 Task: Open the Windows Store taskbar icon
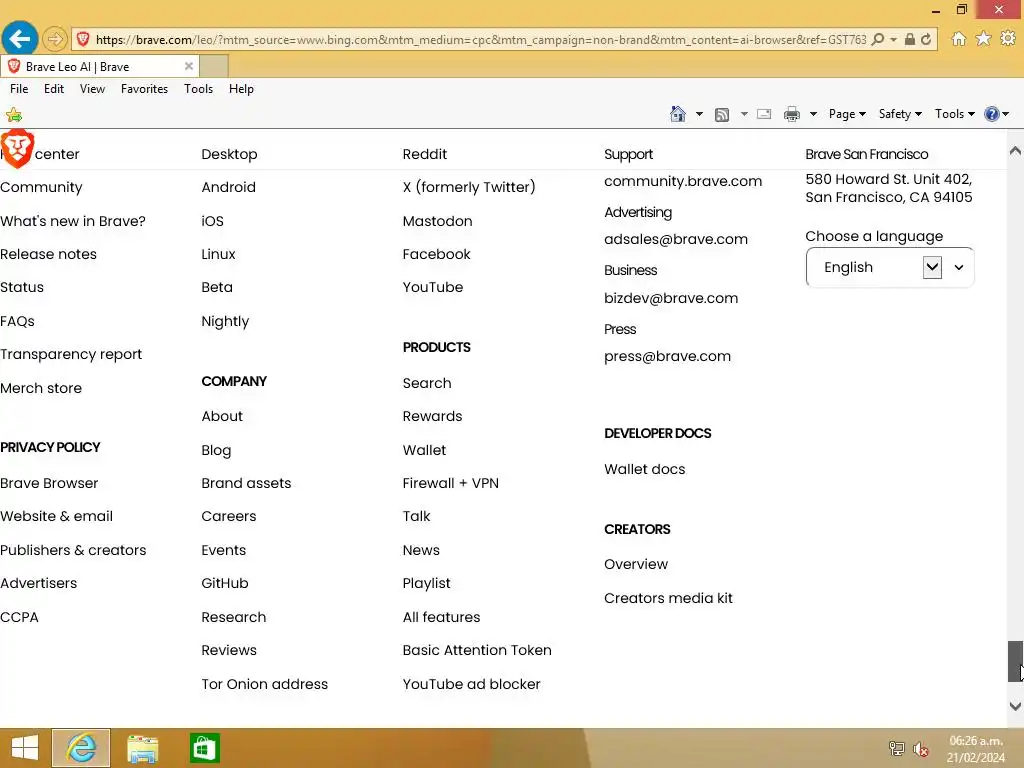pyautogui.click(x=204, y=748)
